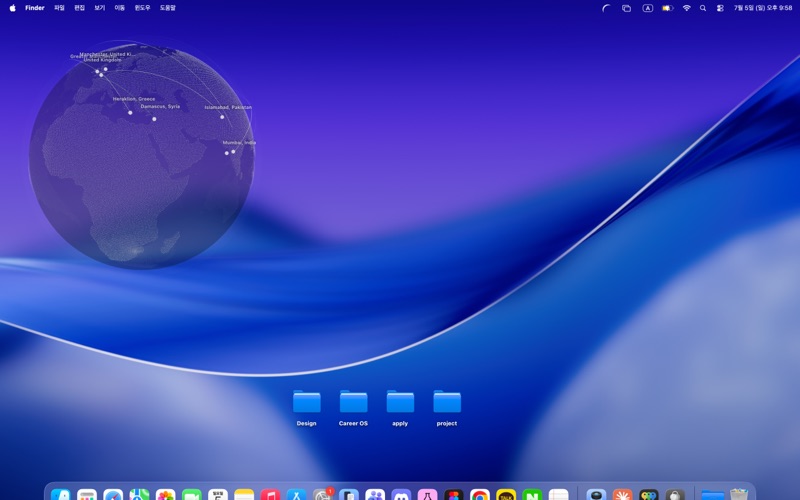The image size is (800, 500).
Task: Open the Finder menu in menu bar
Action: click(x=35, y=8)
